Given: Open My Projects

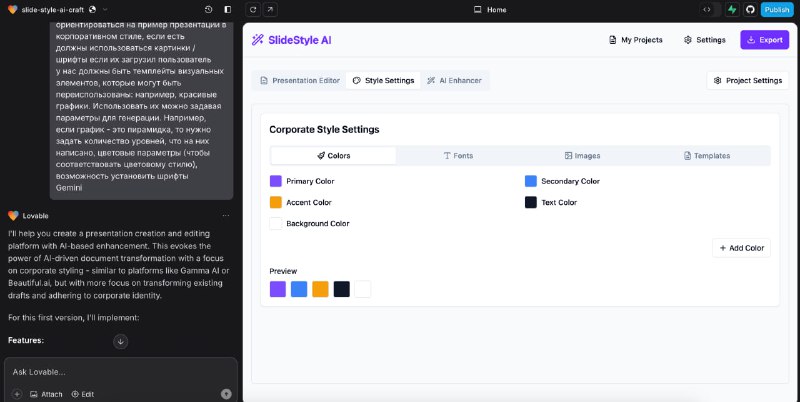Looking at the screenshot, I should [x=636, y=40].
